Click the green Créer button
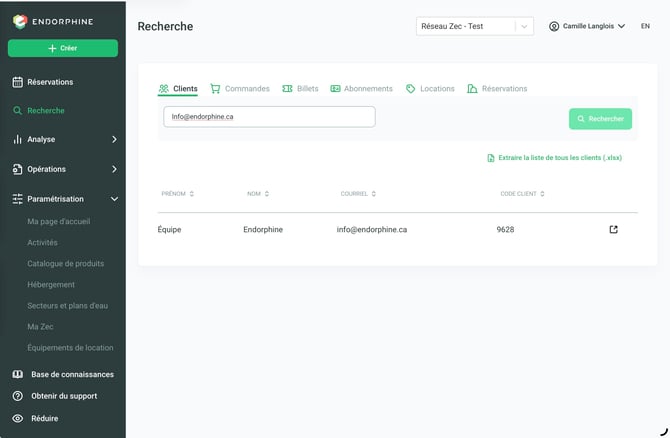 click(x=63, y=48)
